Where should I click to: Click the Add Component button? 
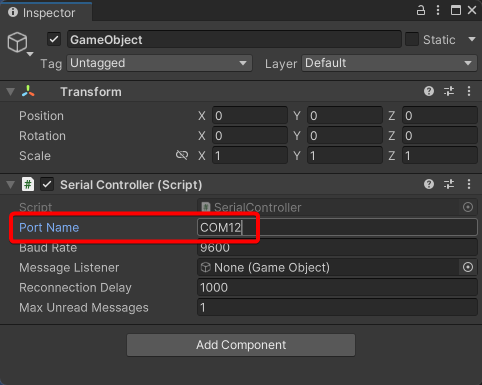tap(241, 345)
